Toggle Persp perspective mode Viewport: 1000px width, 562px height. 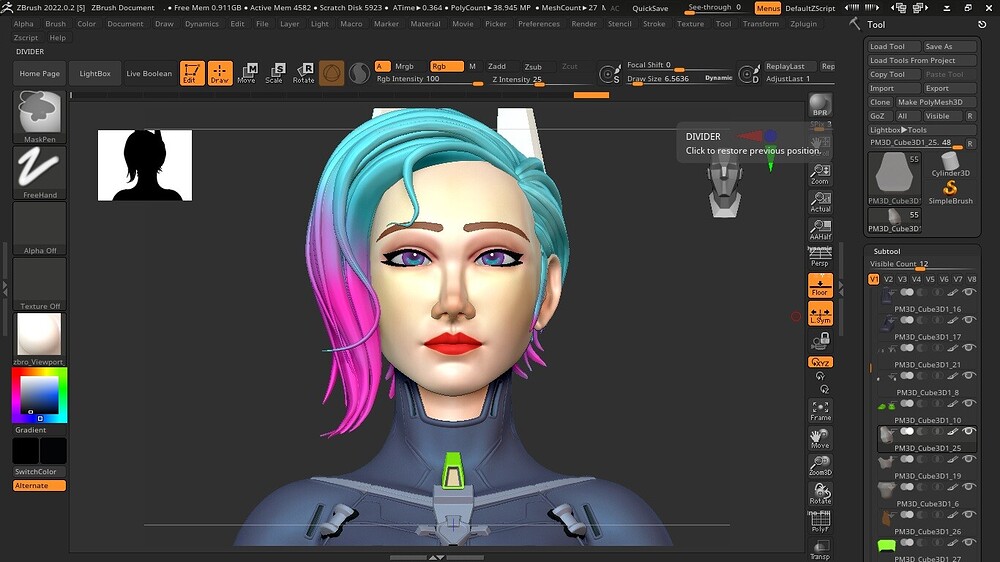click(820, 256)
